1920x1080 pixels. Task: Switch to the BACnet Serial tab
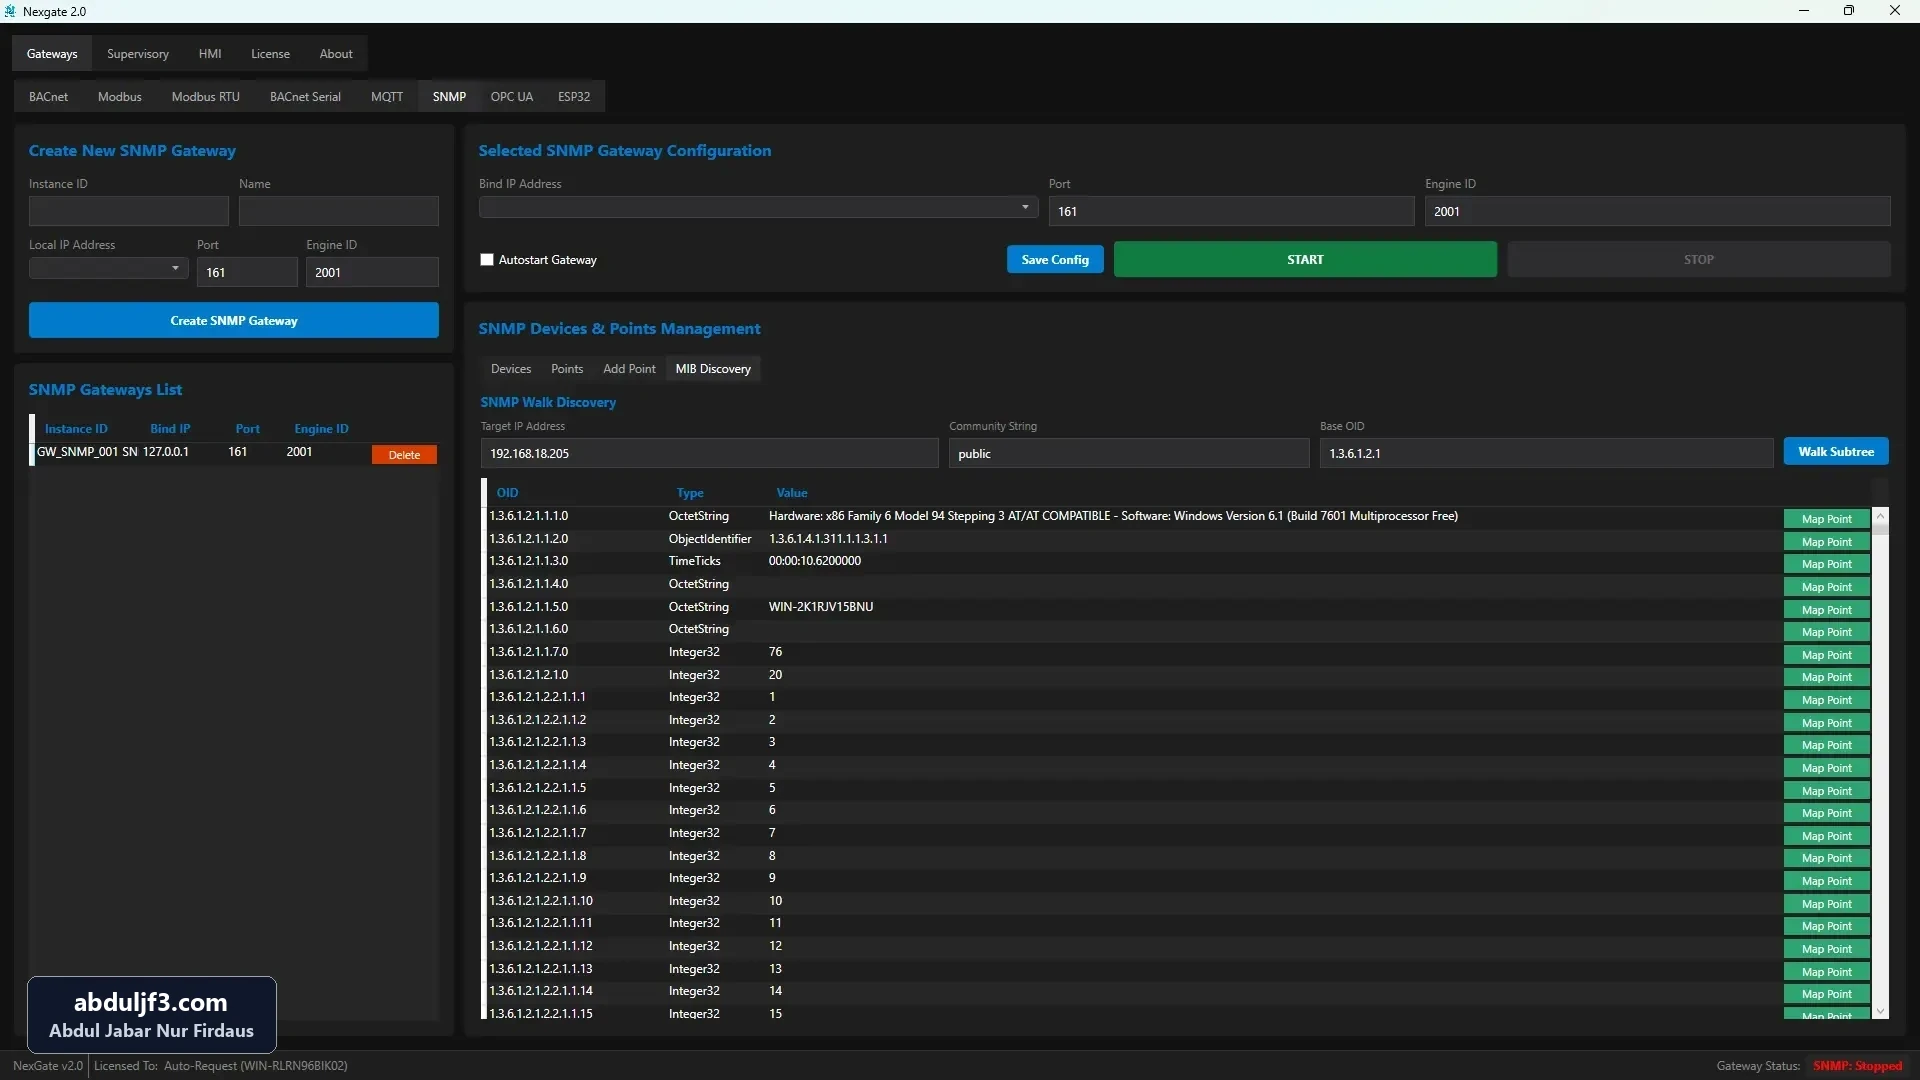pyautogui.click(x=305, y=97)
